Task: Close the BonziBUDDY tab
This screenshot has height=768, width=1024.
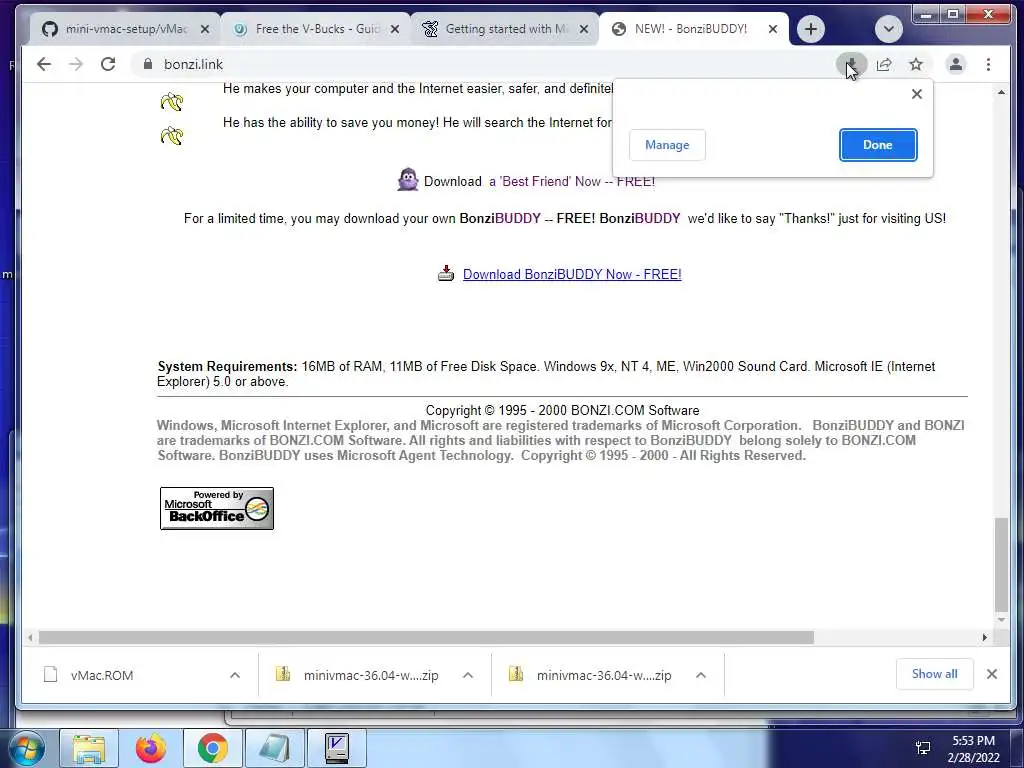Action: pyautogui.click(x=773, y=29)
